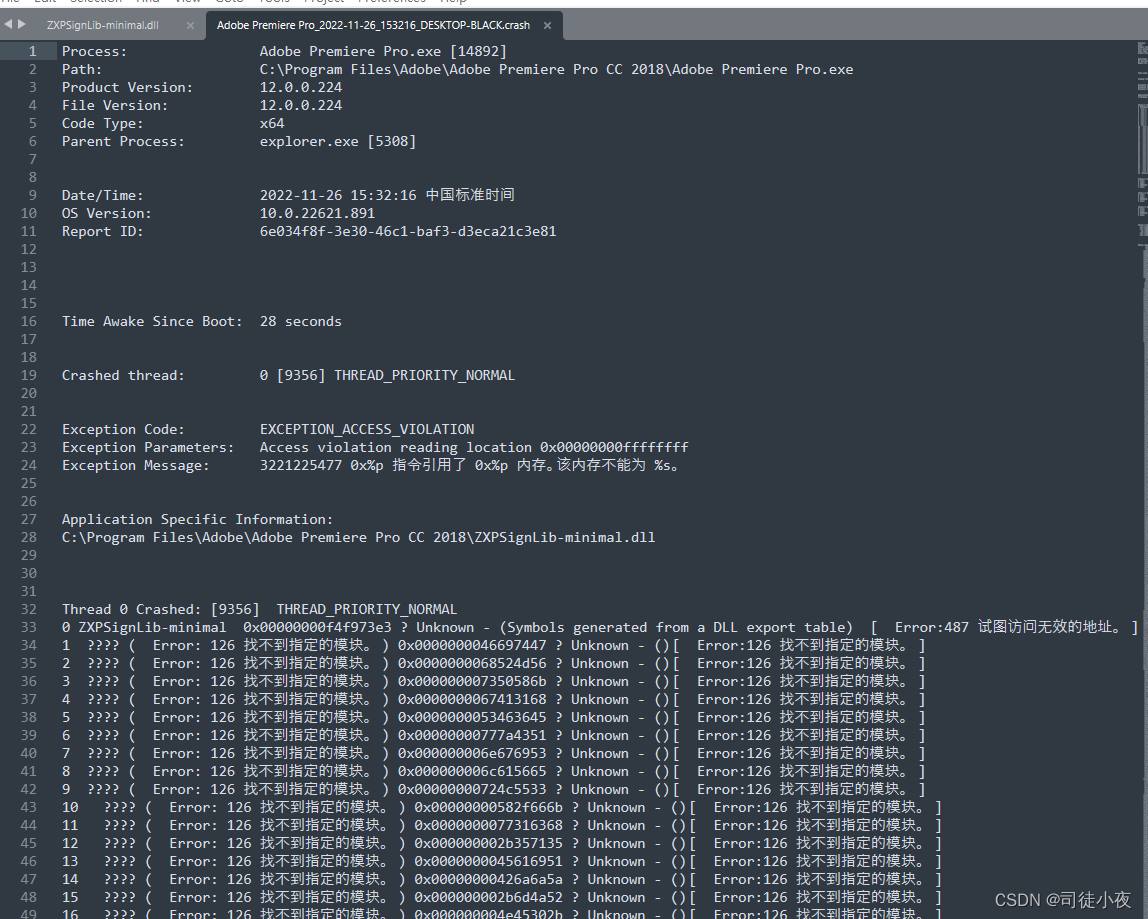The height and width of the screenshot is (919, 1148).
Task: Click address 0x0000000053463645 in frame 5
Action: 472,718
